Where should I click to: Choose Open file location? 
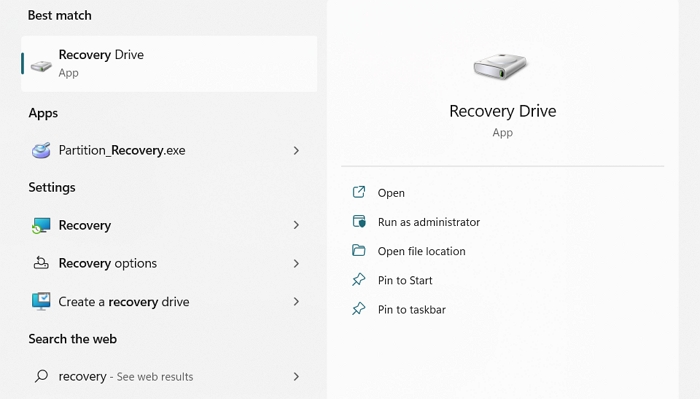point(421,251)
